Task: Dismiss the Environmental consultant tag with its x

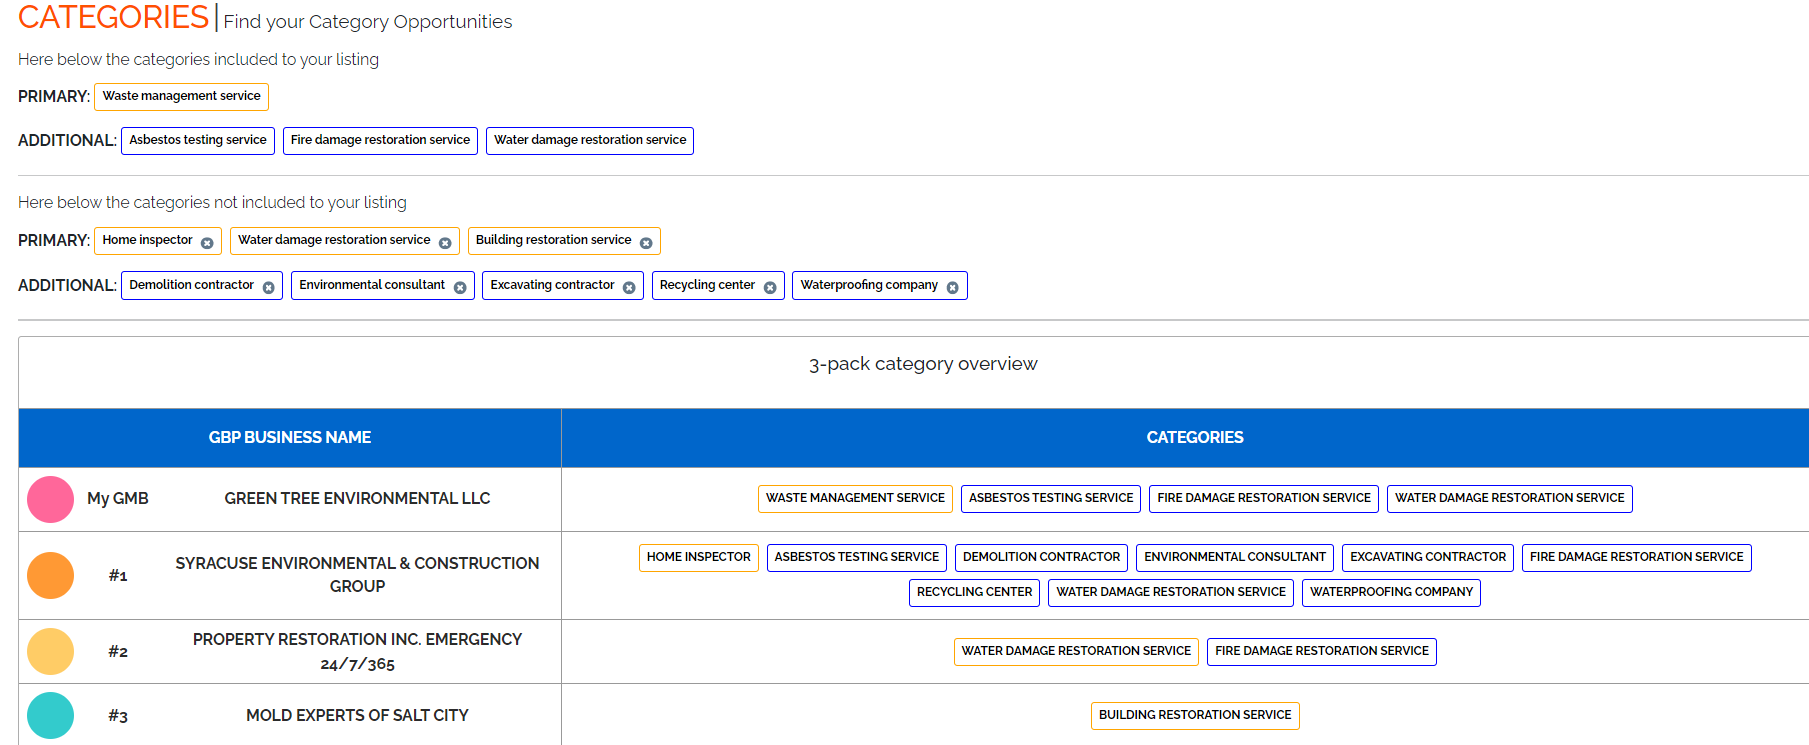Action: [x=460, y=288]
